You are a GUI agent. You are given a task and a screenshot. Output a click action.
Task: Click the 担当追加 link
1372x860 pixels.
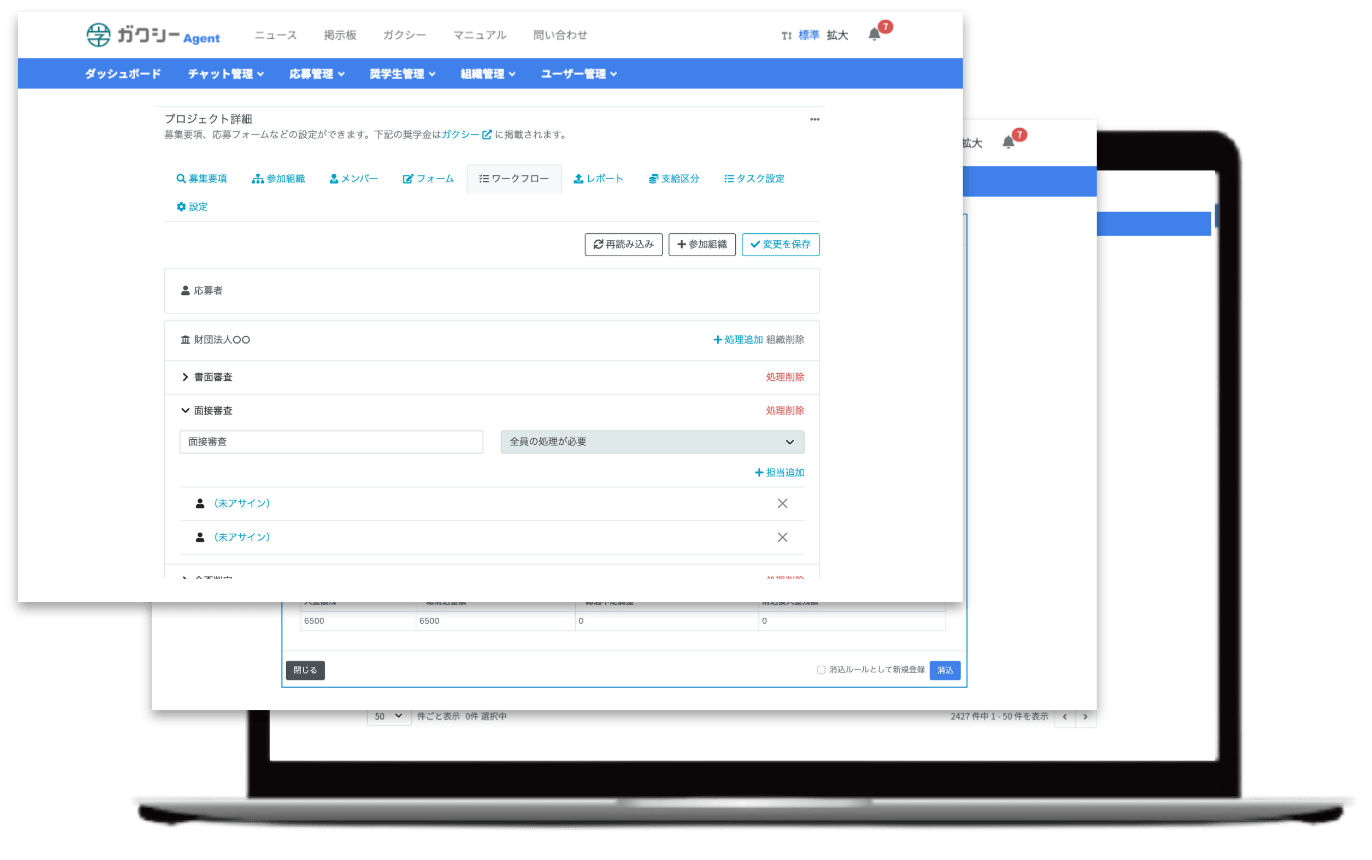[x=779, y=472]
